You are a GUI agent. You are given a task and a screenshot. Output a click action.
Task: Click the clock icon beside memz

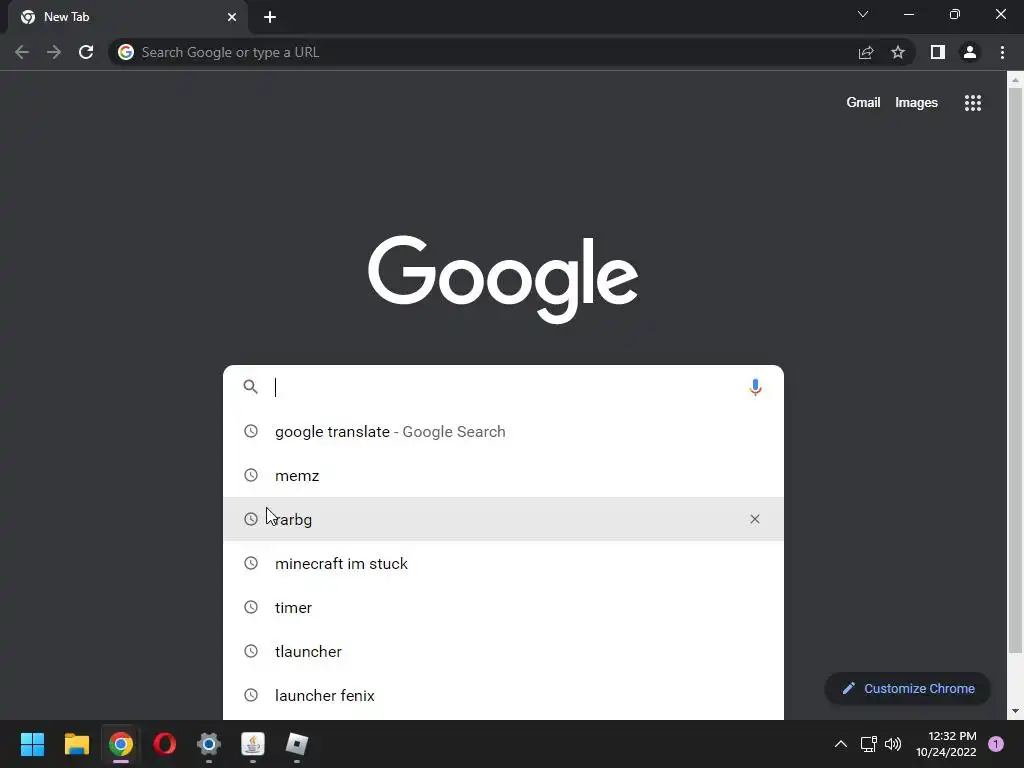(x=251, y=475)
